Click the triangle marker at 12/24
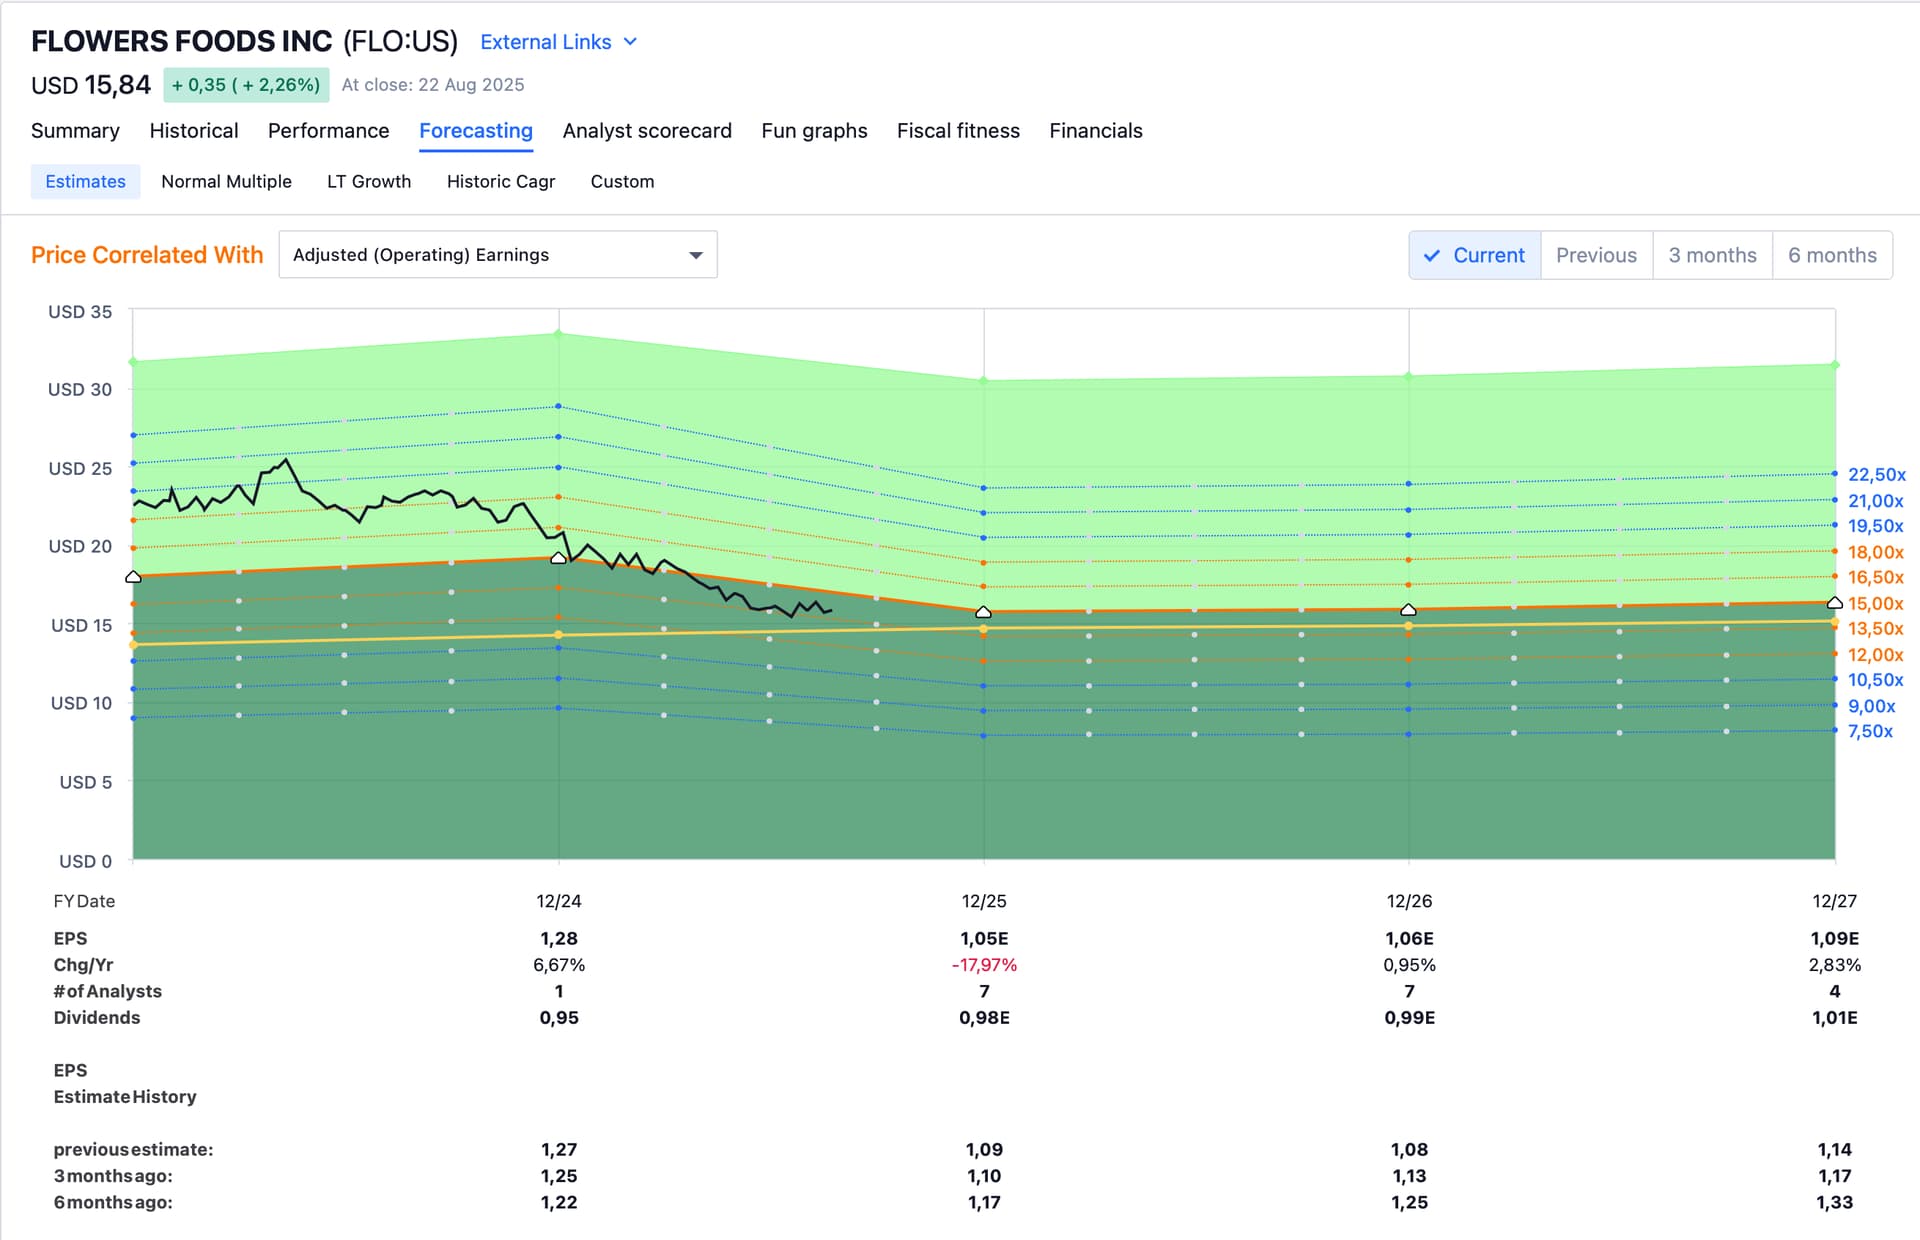 pos(559,558)
